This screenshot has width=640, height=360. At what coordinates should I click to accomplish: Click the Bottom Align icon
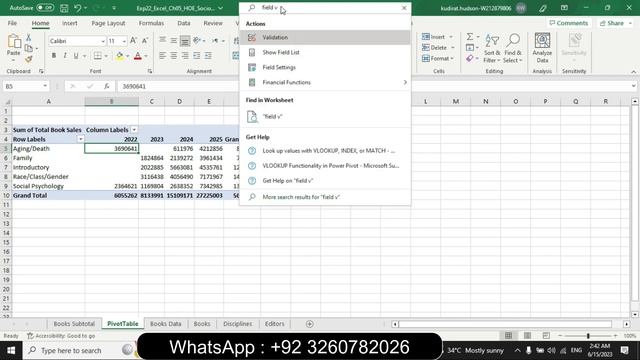tap(185, 41)
